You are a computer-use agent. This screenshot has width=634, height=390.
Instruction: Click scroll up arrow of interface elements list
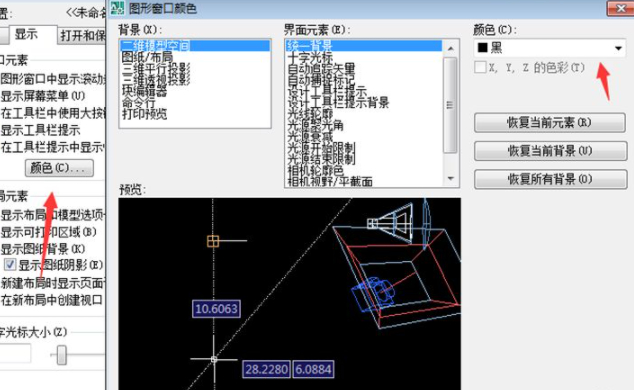[451, 48]
